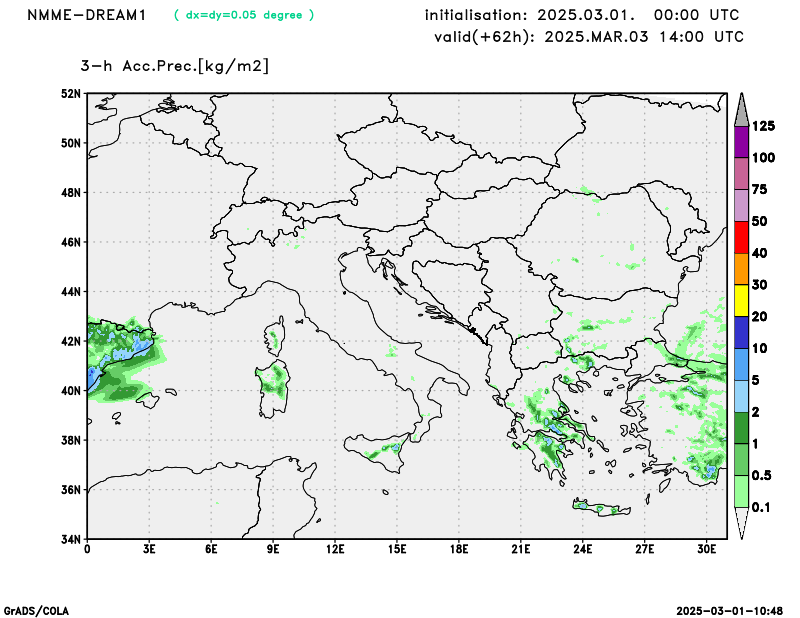The height and width of the screenshot is (618, 800).
Task: Click the 00:00 UTC initialisation time
Action: 696,15
